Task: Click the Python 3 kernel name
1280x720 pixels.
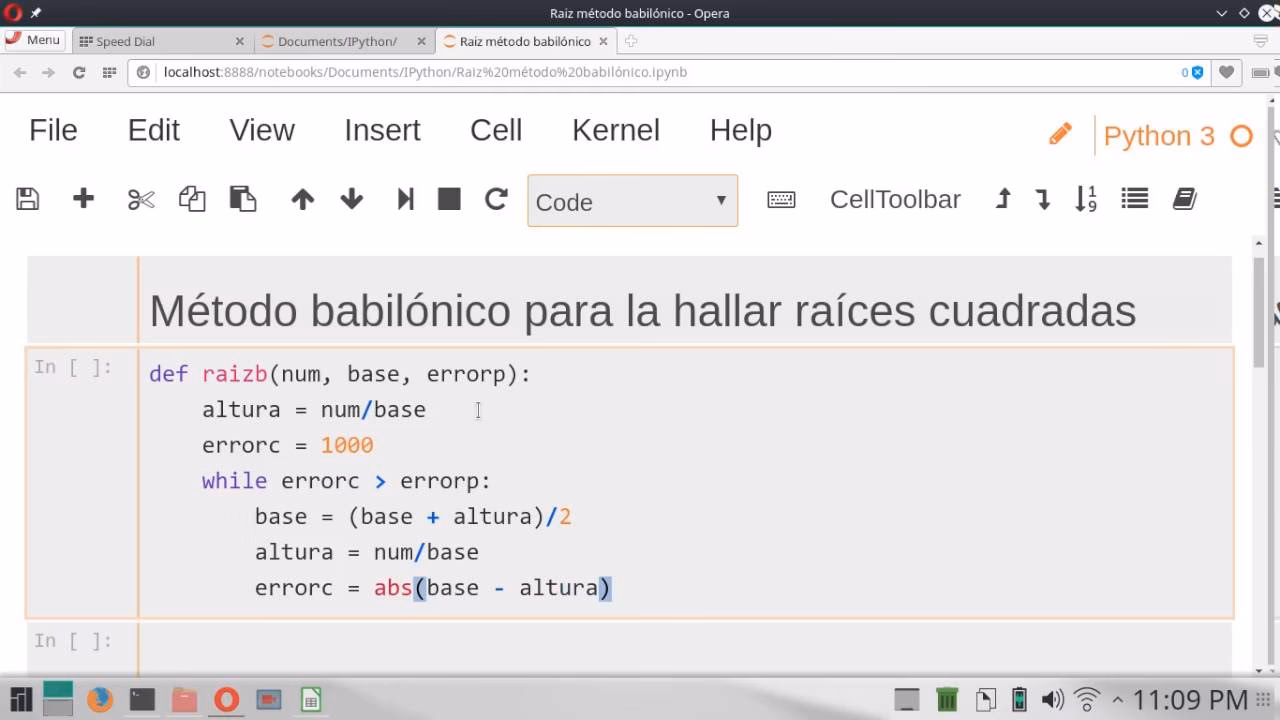Action: tap(1158, 135)
